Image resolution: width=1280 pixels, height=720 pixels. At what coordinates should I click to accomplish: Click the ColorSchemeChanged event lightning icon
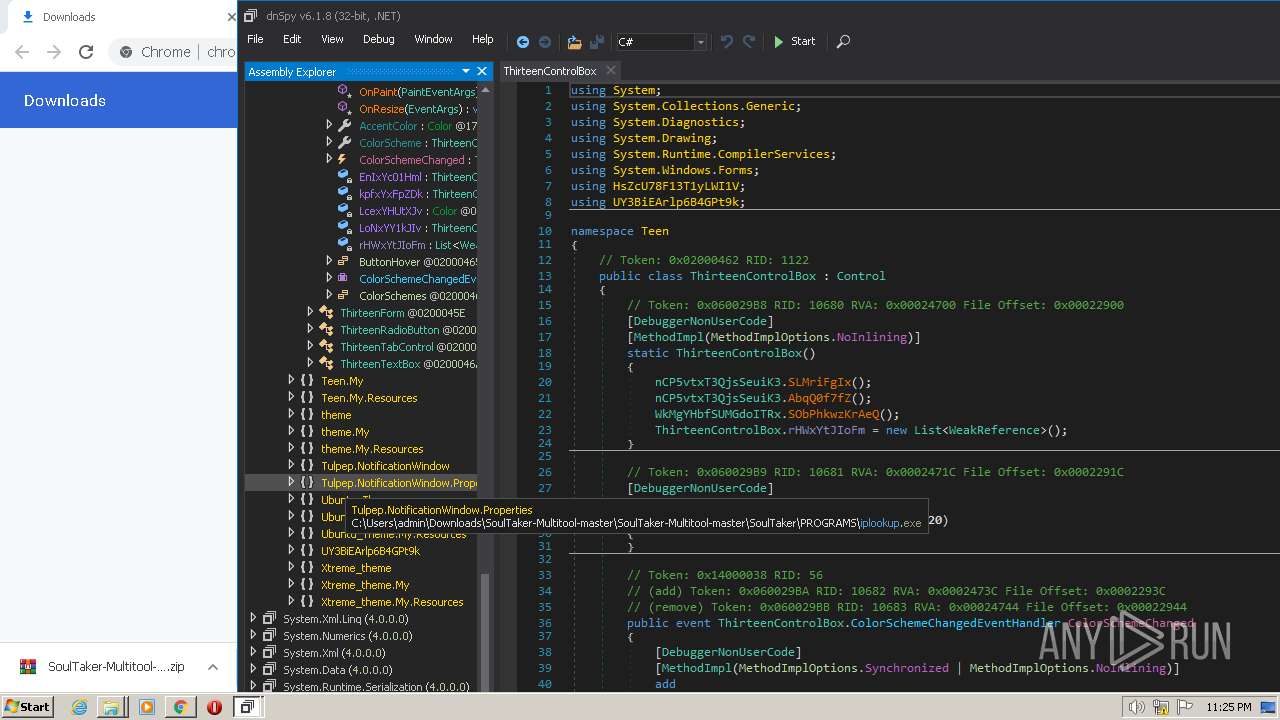click(x=344, y=160)
